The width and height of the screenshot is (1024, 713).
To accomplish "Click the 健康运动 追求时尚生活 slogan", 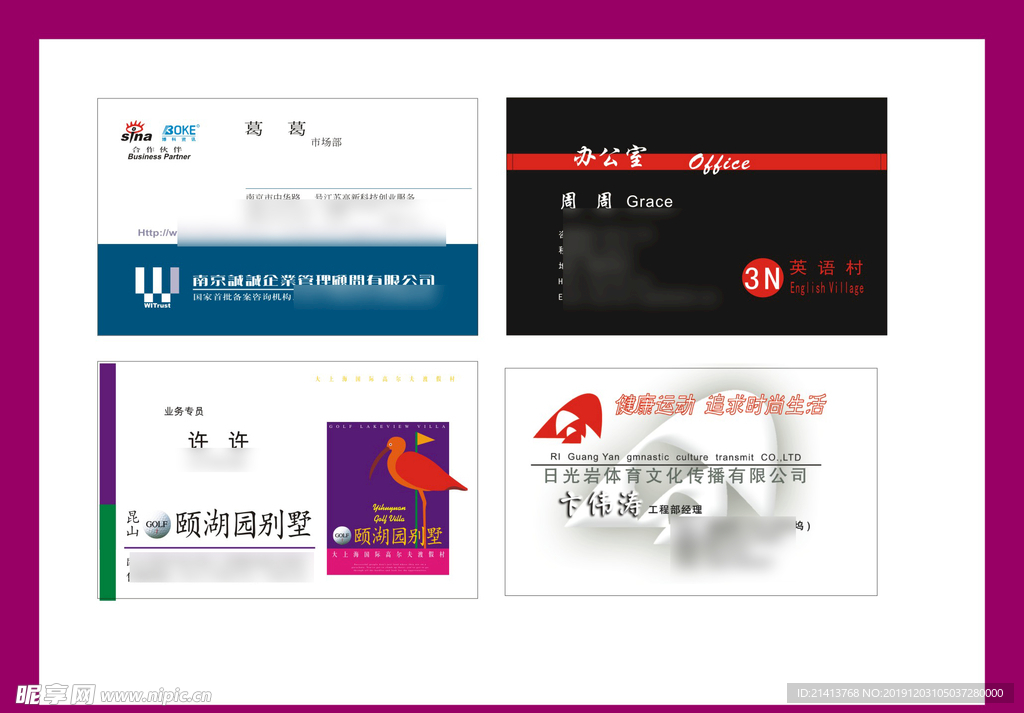I will click(x=720, y=405).
